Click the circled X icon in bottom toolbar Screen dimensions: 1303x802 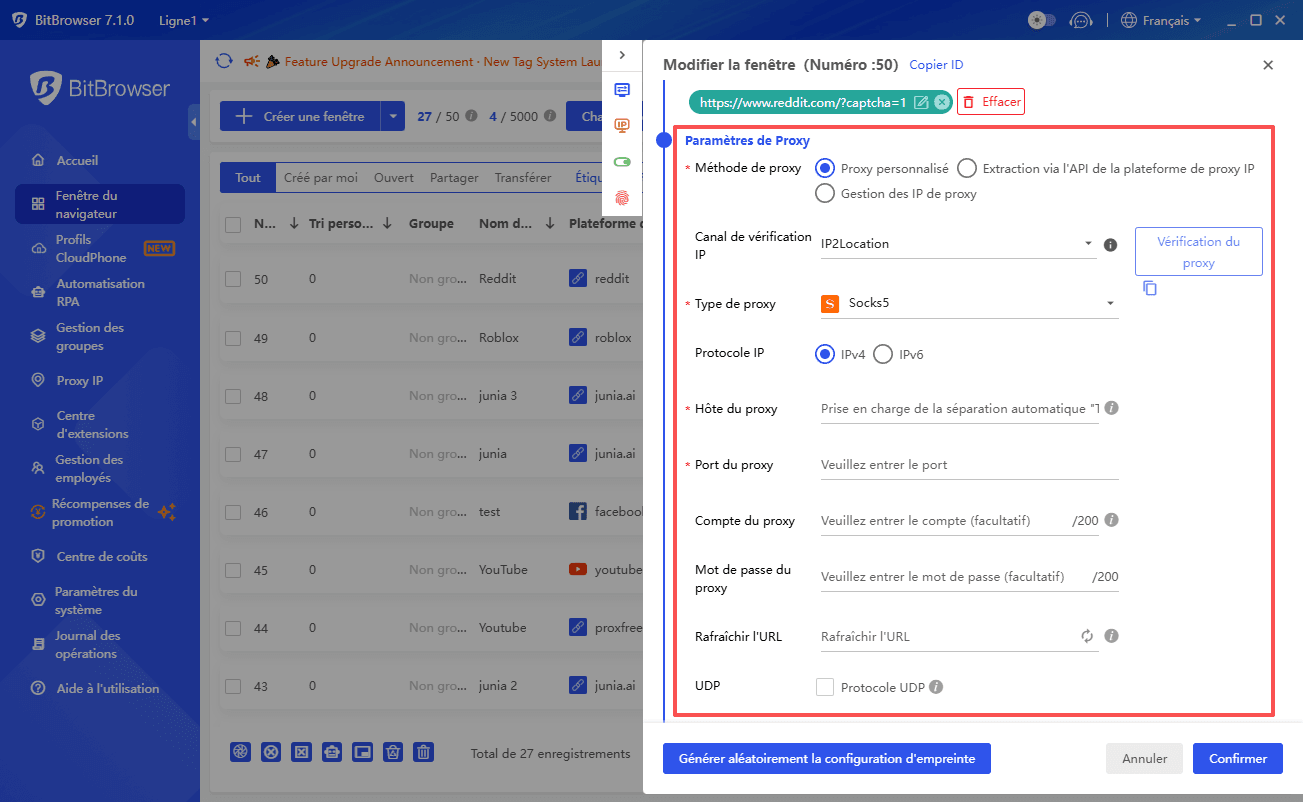[270, 752]
